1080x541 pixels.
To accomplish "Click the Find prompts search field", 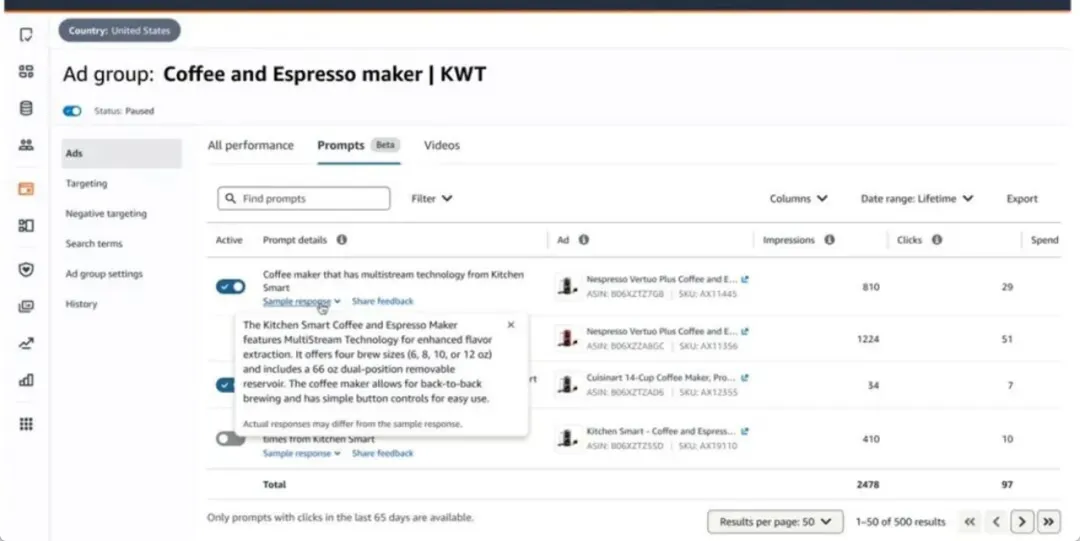I will (304, 198).
